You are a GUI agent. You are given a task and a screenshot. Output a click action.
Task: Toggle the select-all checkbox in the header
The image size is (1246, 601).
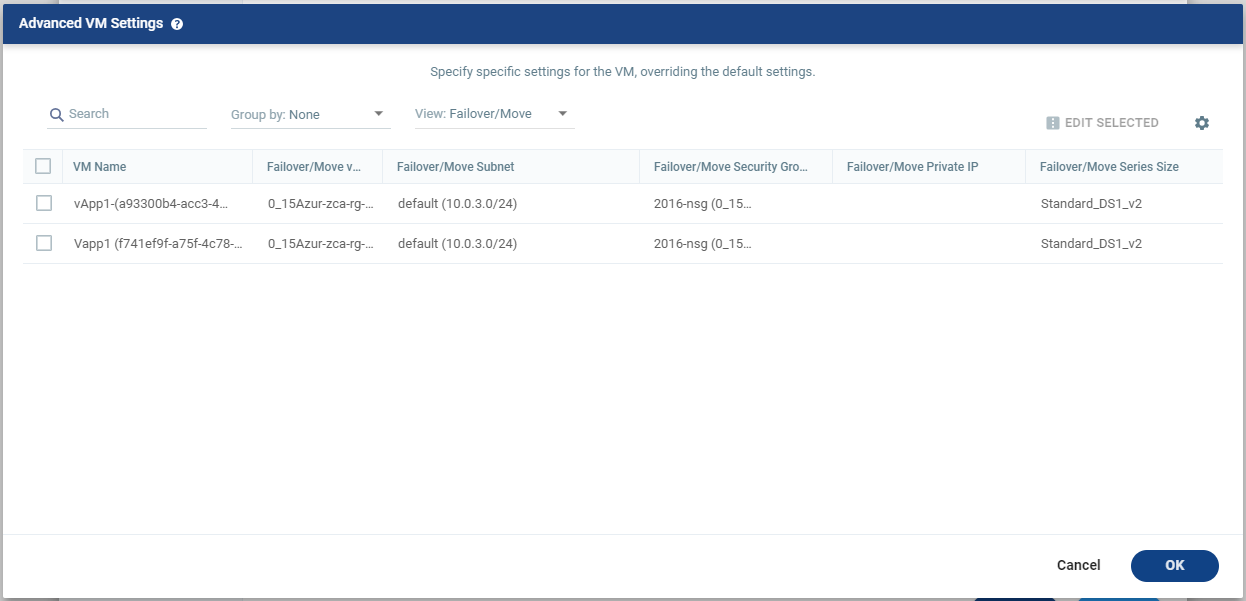click(43, 166)
